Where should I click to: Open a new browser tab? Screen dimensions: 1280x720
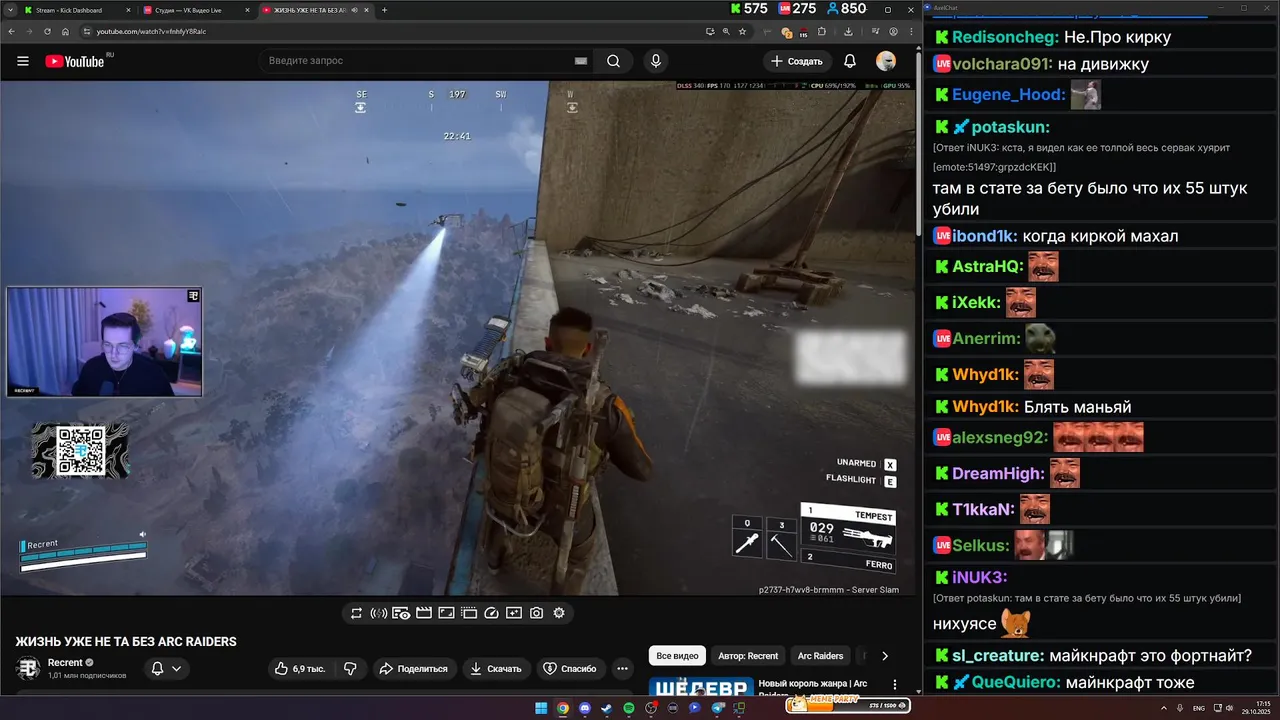tap(384, 10)
